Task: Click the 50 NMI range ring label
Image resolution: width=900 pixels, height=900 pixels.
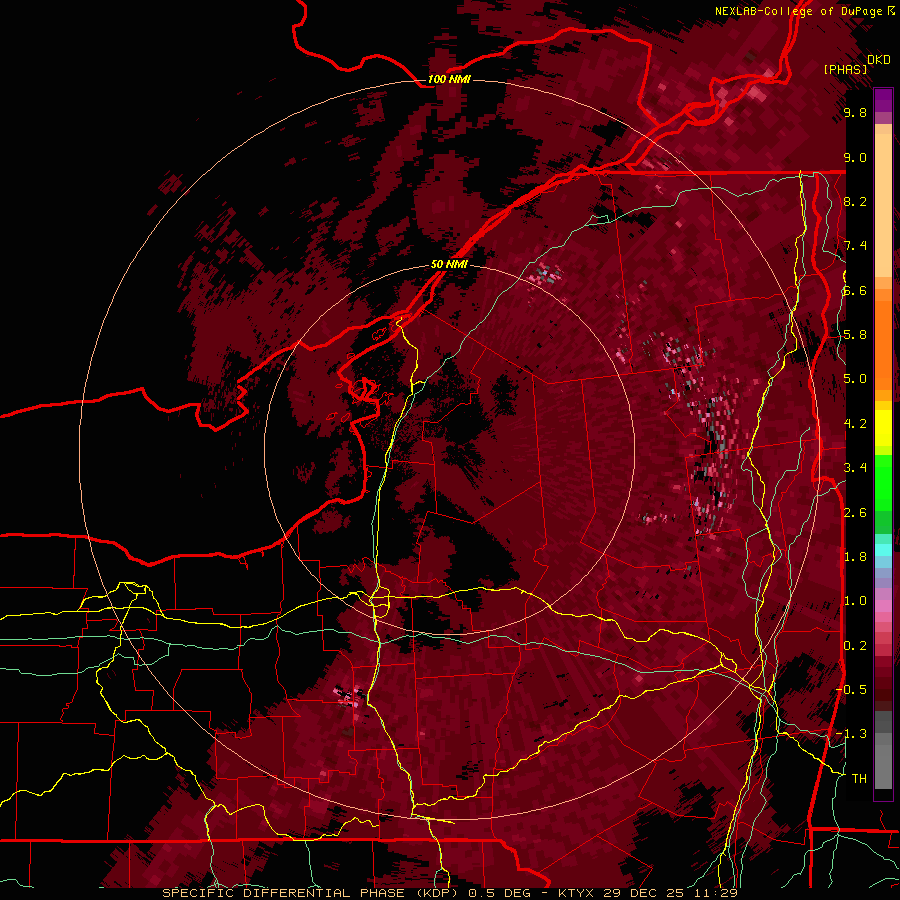Action: click(449, 265)
